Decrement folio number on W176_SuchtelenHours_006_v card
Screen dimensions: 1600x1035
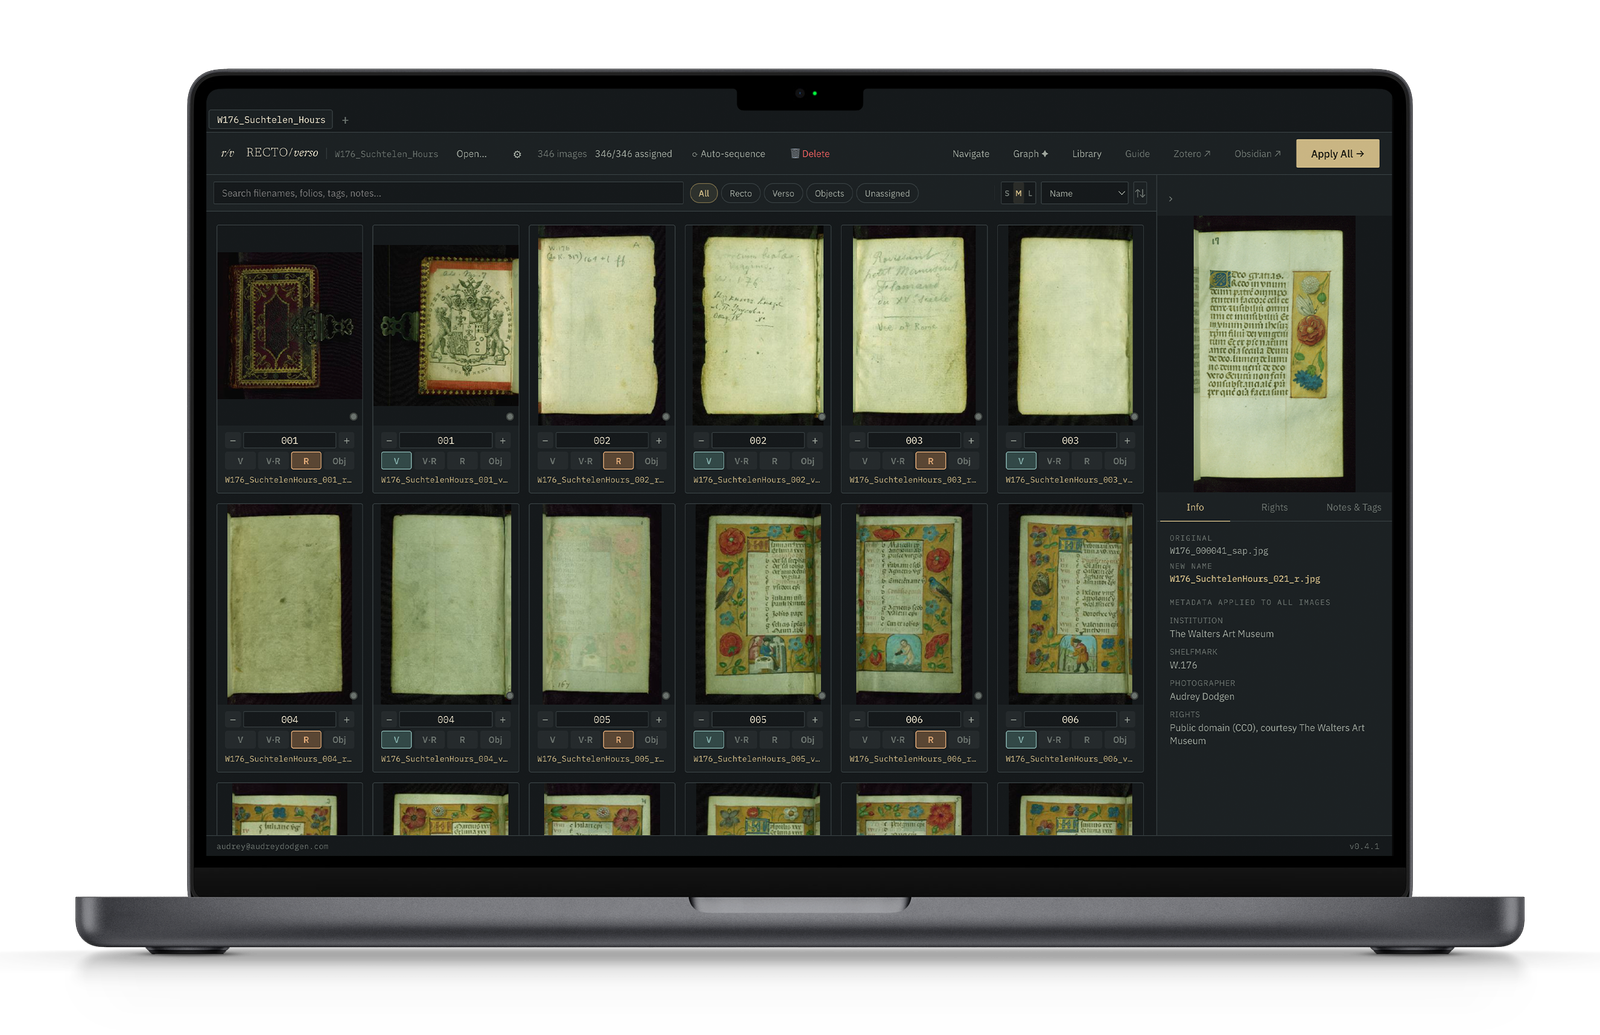(x=1013, y=719)
